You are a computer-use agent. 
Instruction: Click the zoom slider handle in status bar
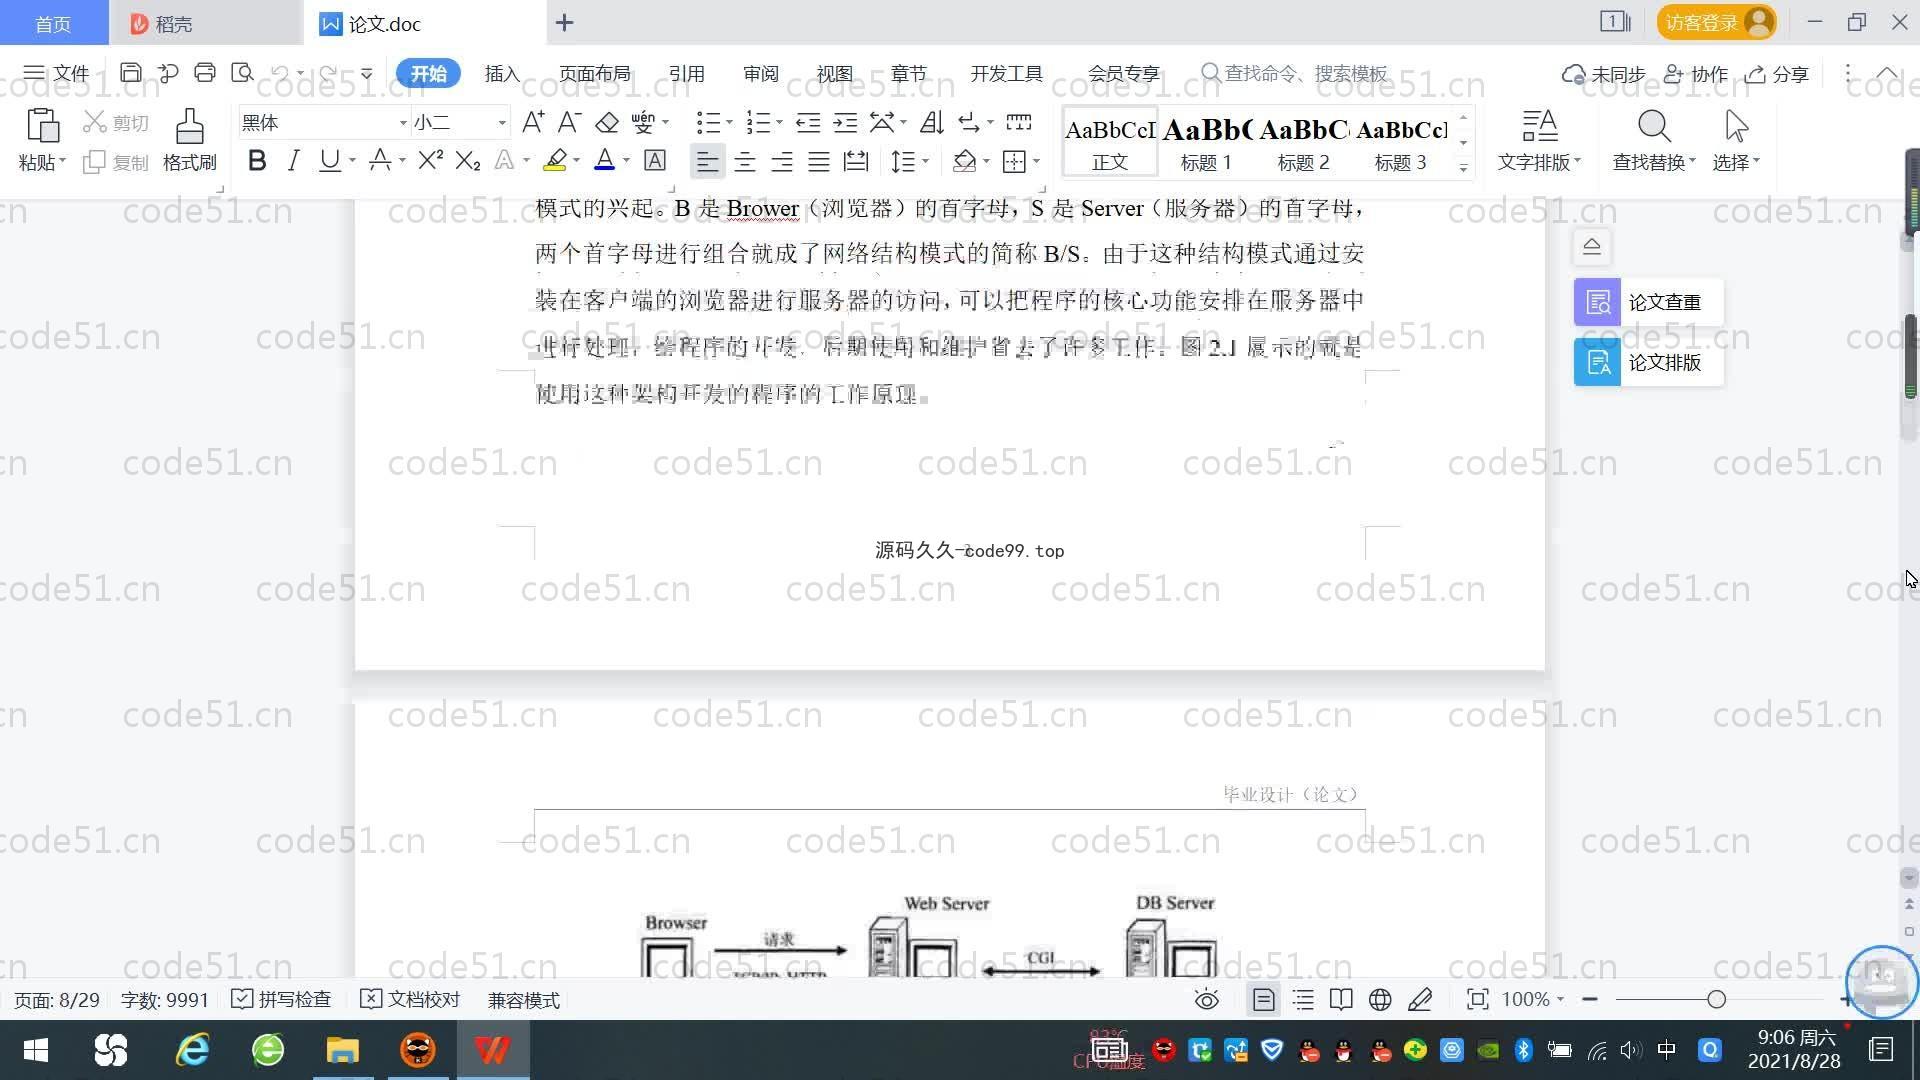point(1716,1000)
